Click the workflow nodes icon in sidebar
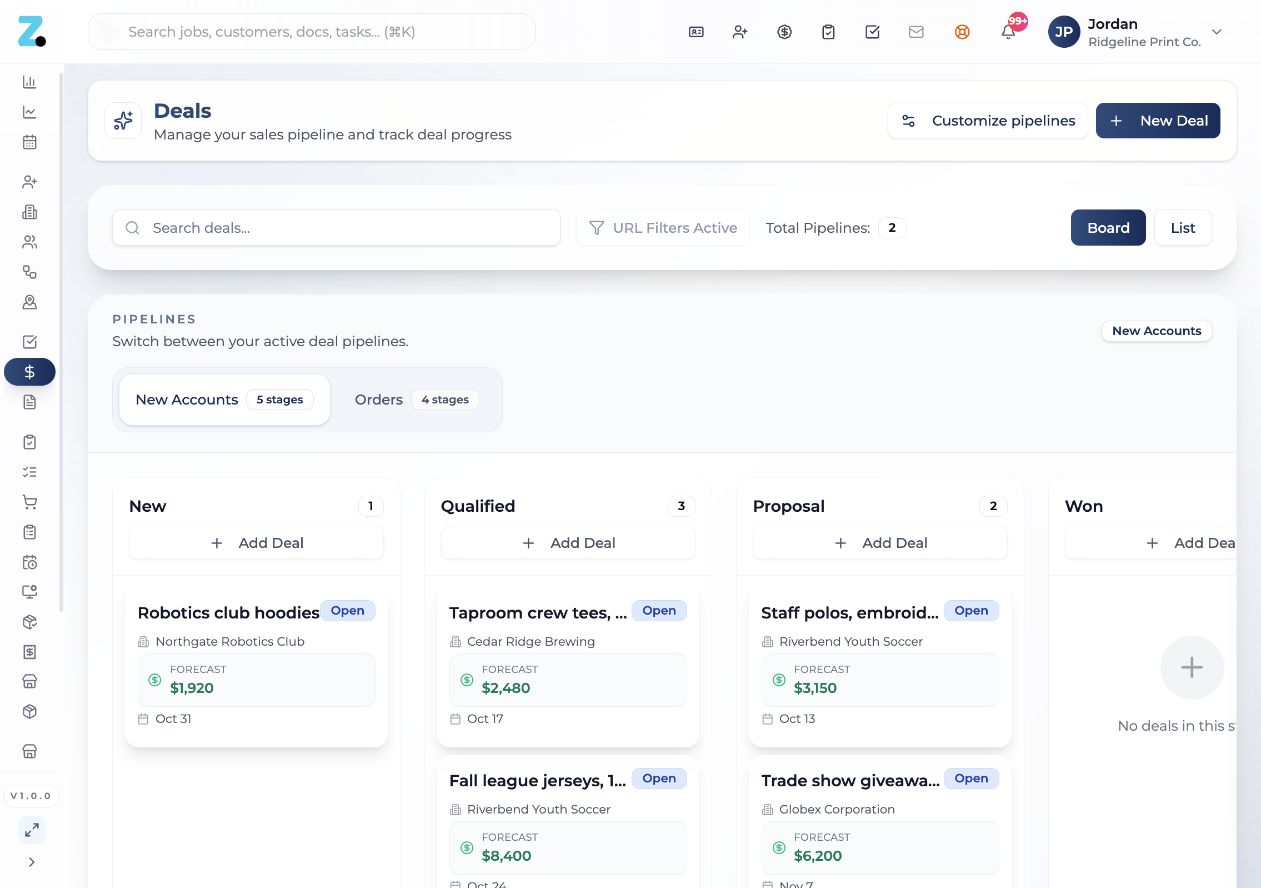 point(30,272)
